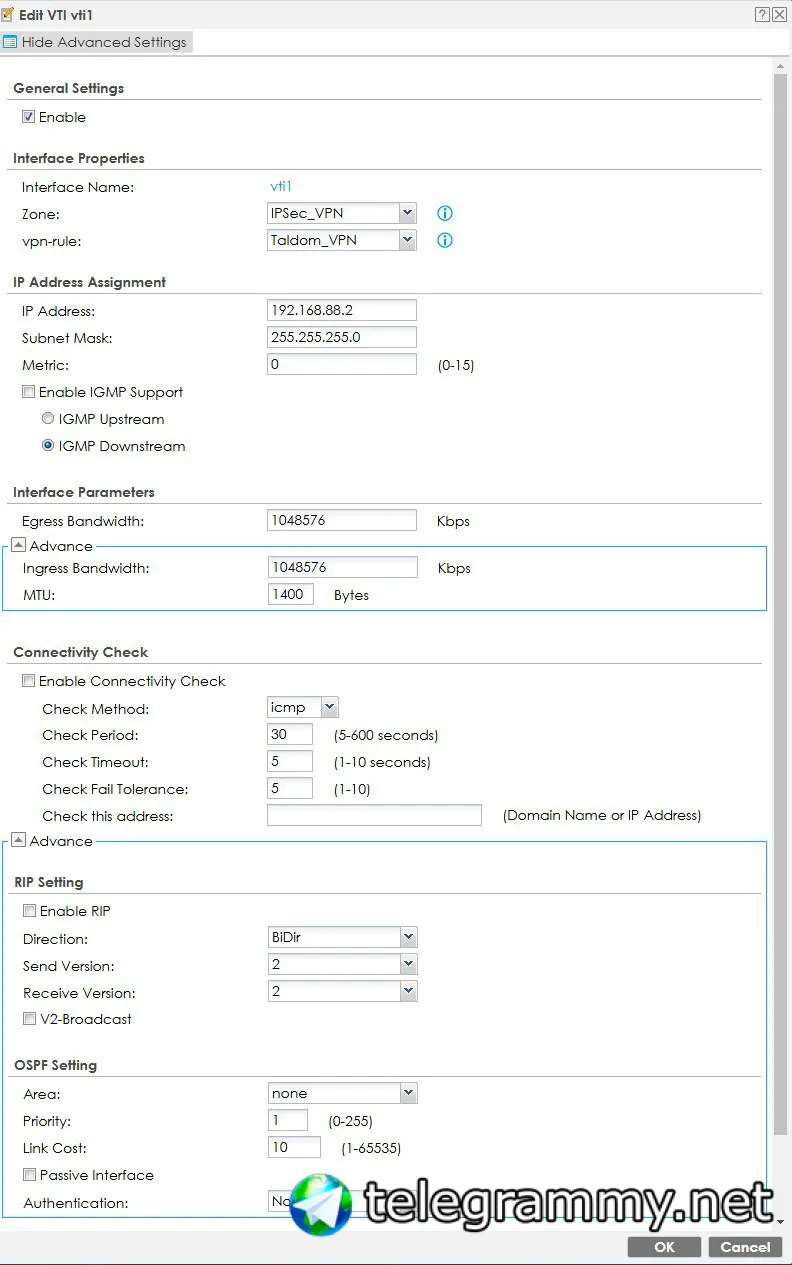Image resolution: width=792 pixels, height=1265 pixels.
Task: Click the Hide Advanced Settings list icon
Action: click(10, 42)
